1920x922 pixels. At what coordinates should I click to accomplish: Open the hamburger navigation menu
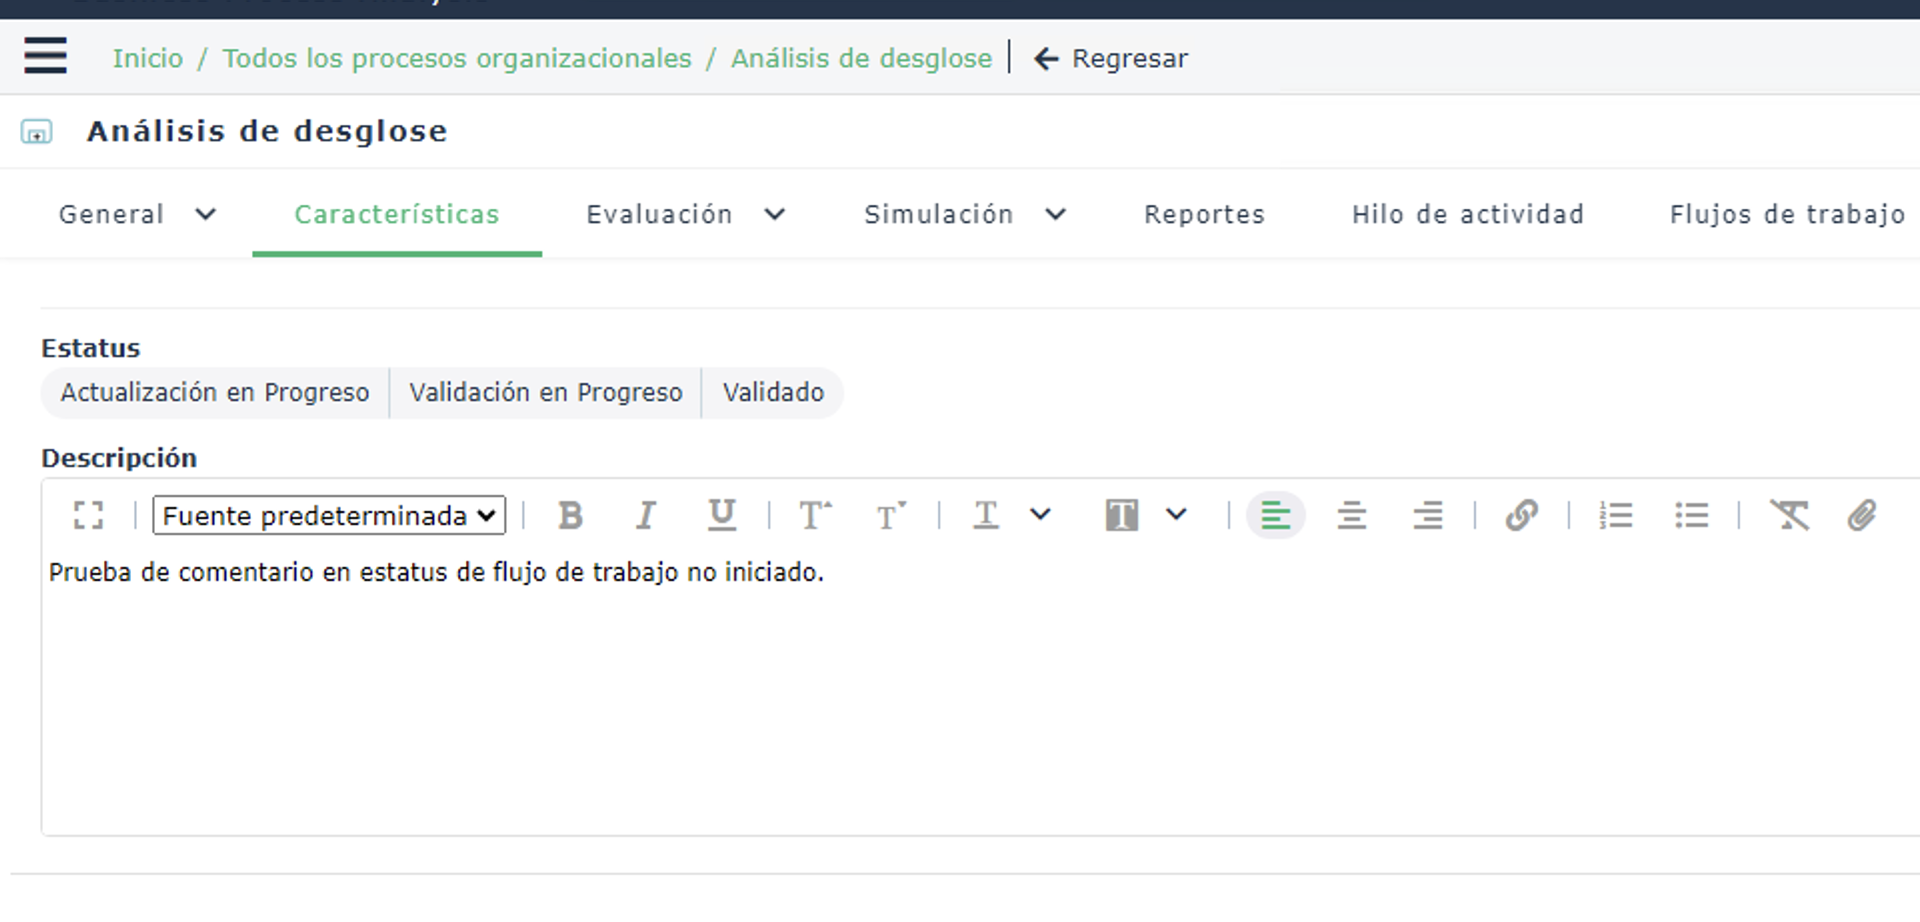pyautogui.click(x=45, y=56)
